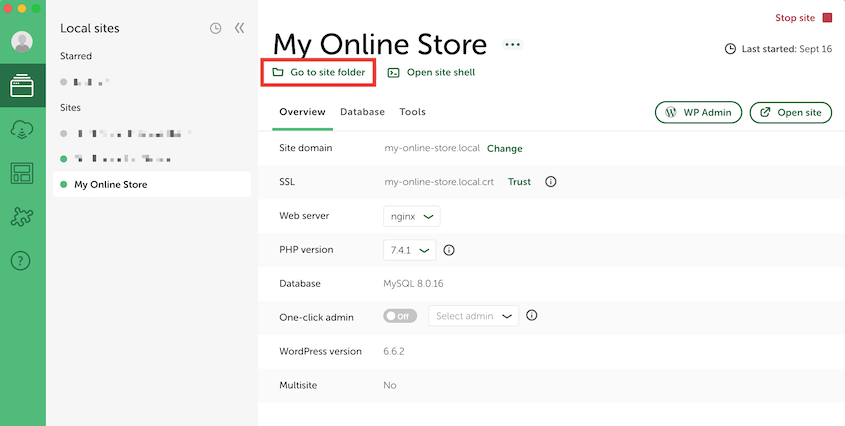Open the PHP version 7.4.1 dropdown

410,250
